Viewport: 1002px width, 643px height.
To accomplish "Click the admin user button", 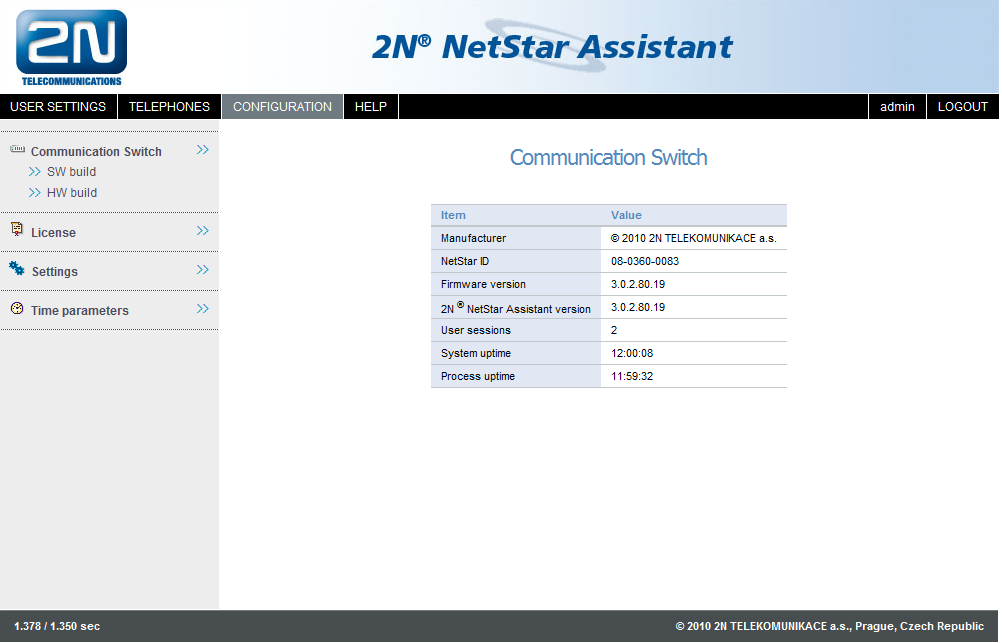I will click(897, 107).
